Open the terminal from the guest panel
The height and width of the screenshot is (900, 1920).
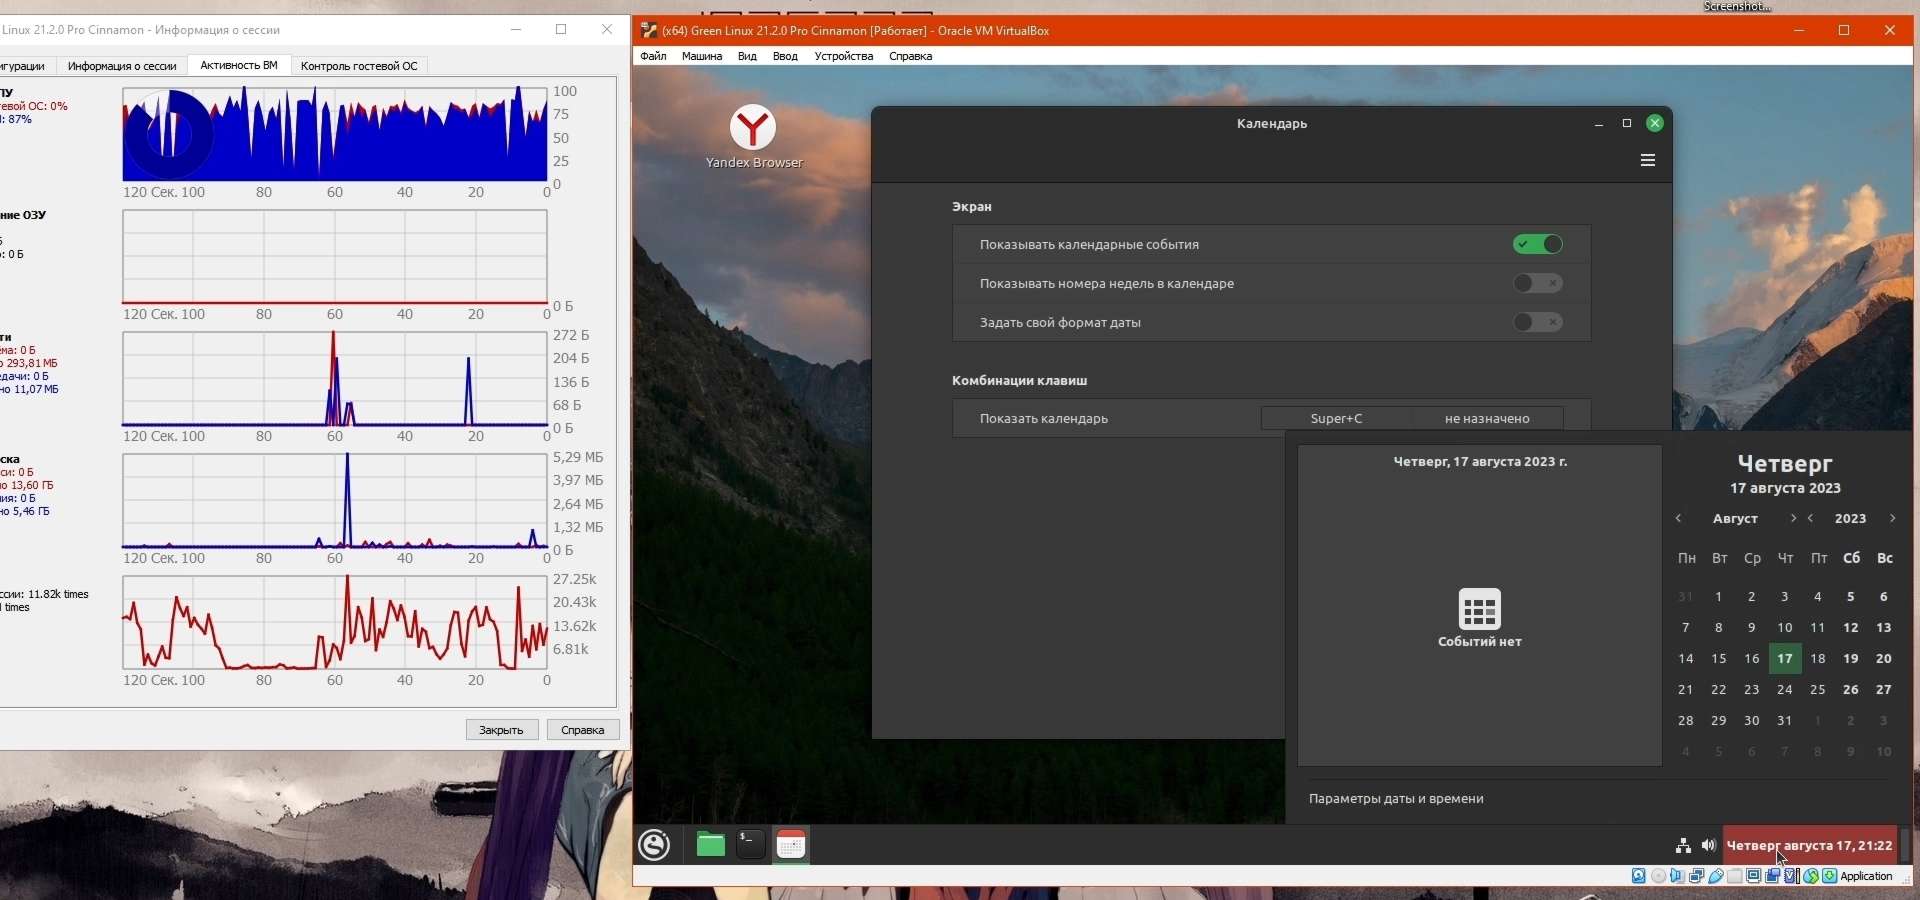click(x=751, y=845)
